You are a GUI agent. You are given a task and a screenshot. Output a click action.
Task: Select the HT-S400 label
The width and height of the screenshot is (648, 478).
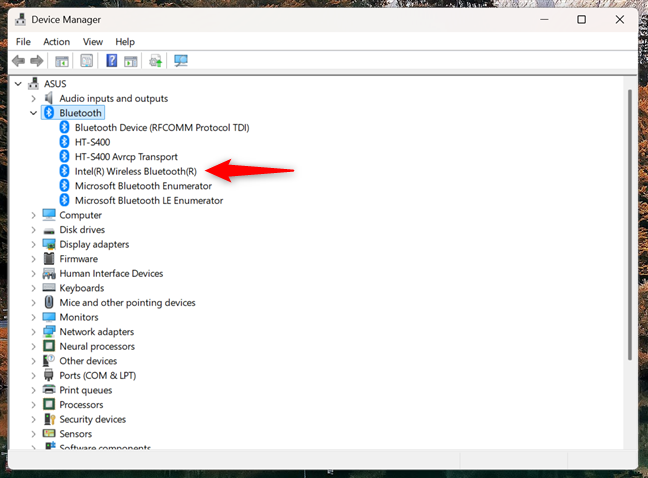pyautogui.click(x=92, y=142)
